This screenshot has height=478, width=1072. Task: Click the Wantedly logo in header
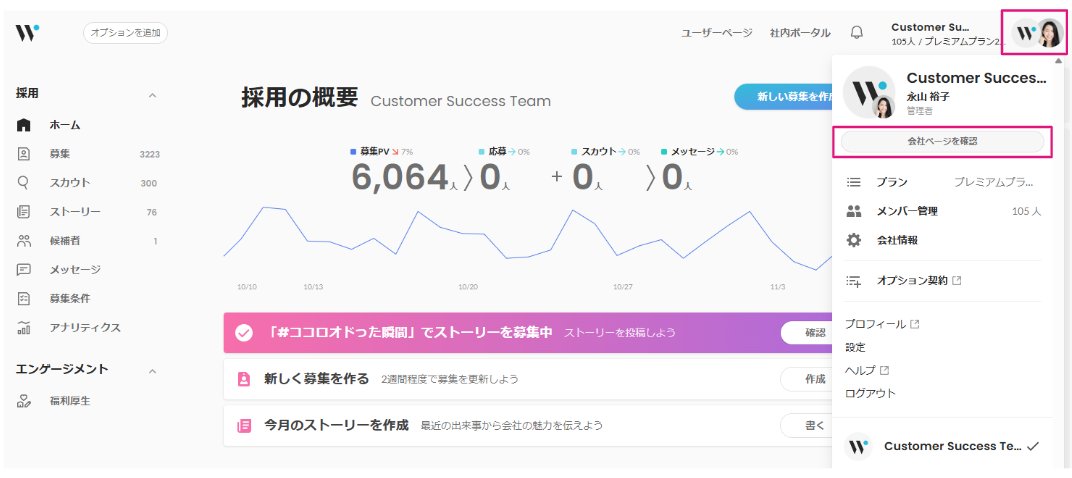click(27, 33)
